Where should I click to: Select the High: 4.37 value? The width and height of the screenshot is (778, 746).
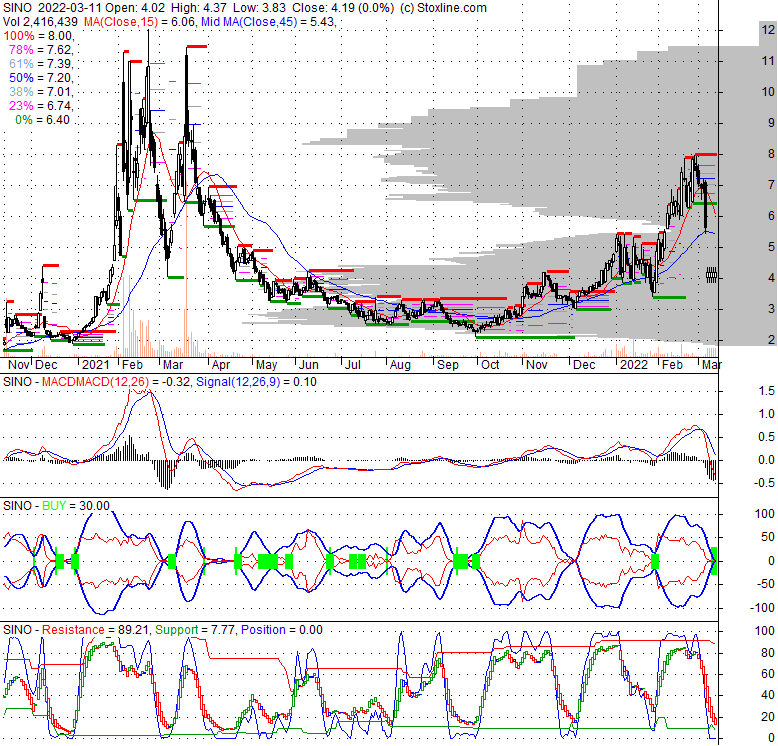pos(197,8)
